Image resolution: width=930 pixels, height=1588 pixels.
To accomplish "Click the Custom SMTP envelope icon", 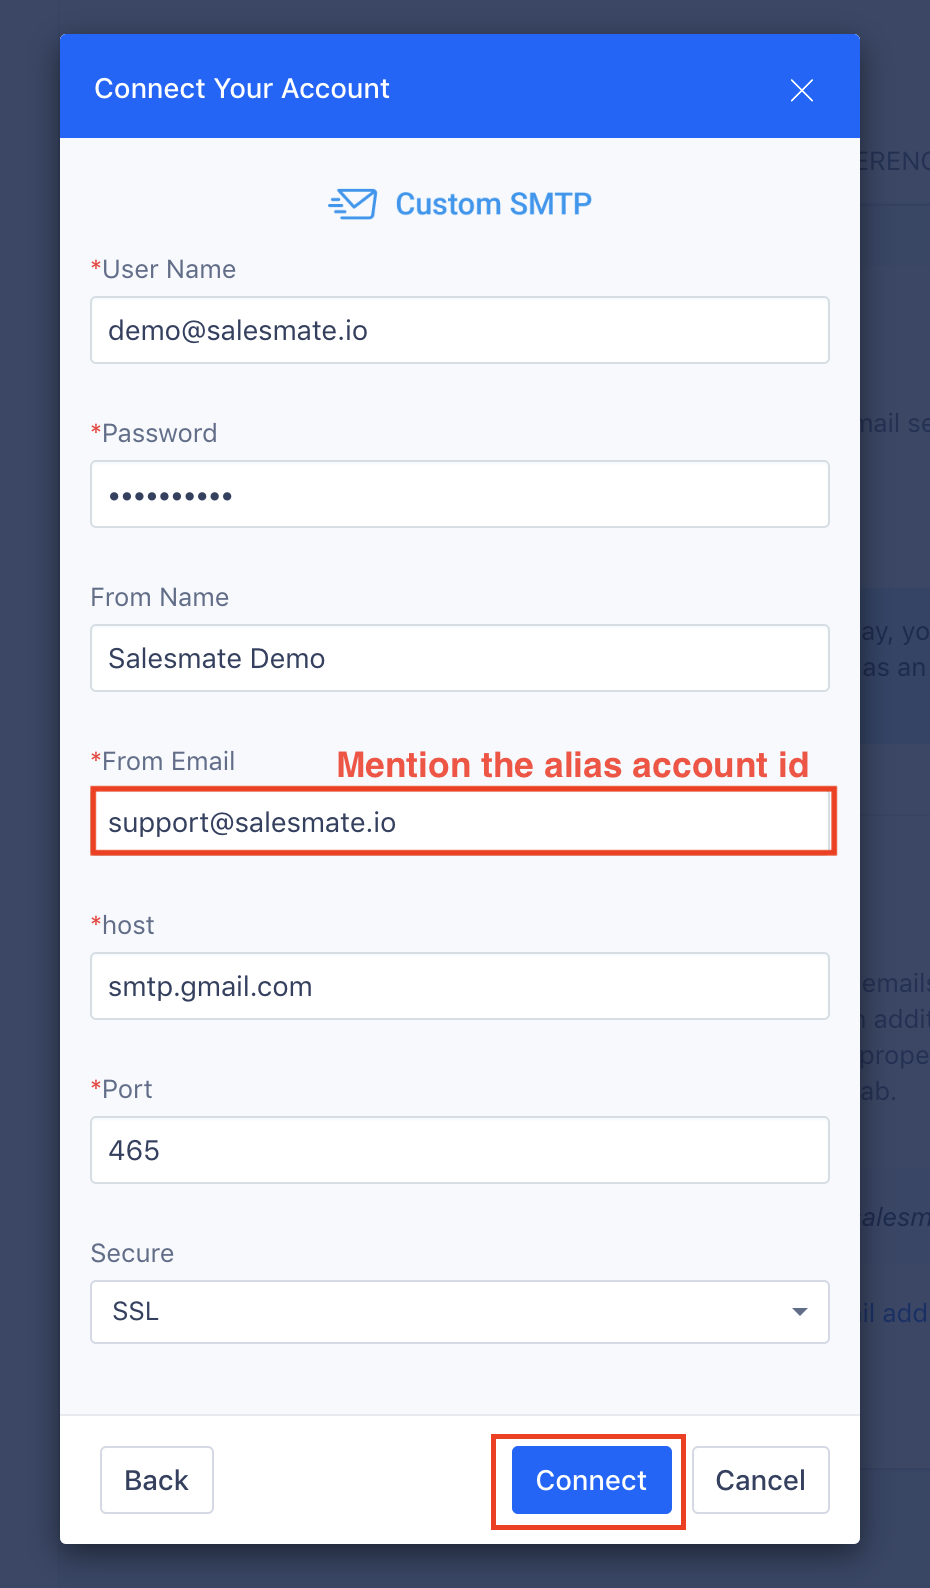I will [353, 204].
